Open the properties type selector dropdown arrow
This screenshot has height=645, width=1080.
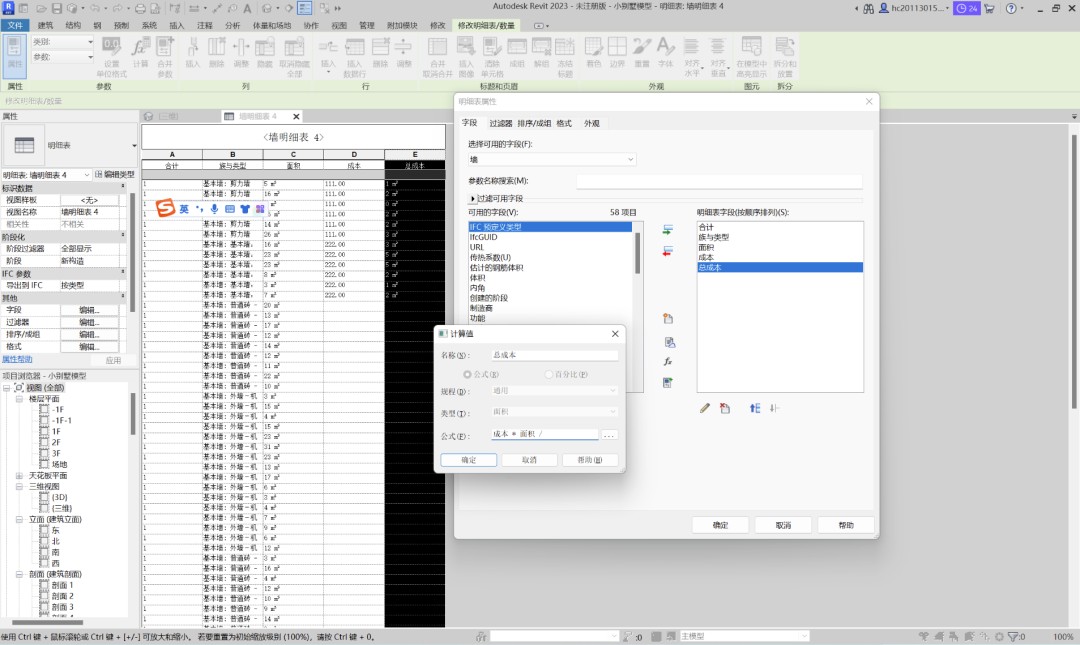click(x=134, y=145)
